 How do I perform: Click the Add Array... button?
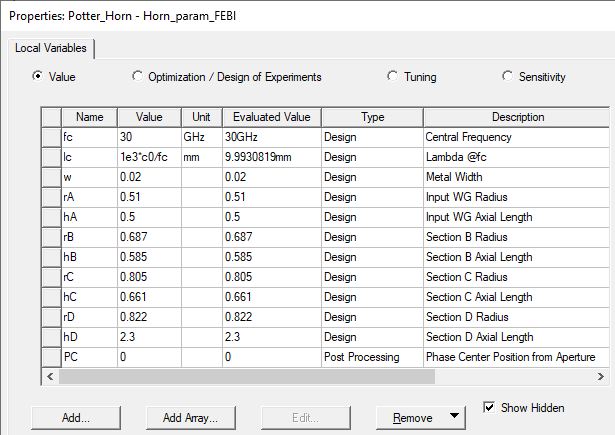[191, 418]
